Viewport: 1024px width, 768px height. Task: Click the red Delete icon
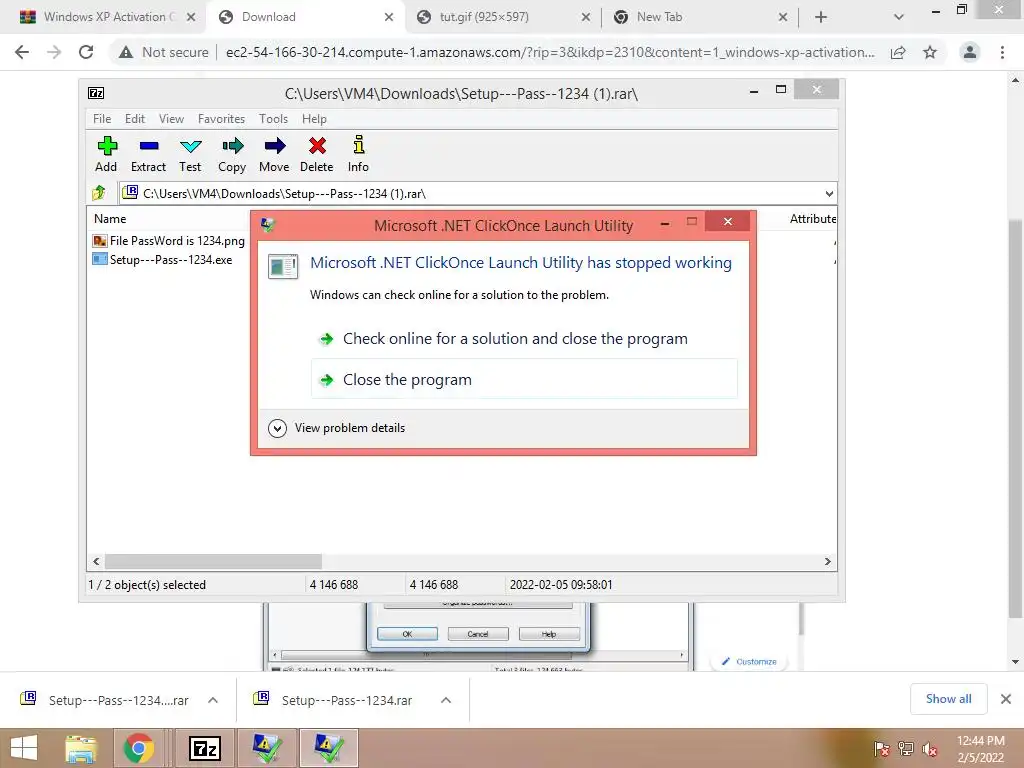coord(317,154)
